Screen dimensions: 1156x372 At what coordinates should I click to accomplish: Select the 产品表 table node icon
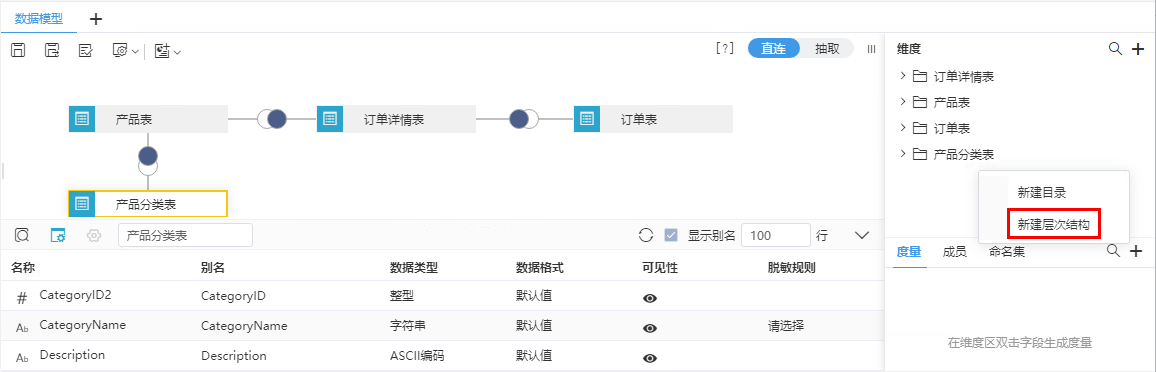(x=82, y=119)
